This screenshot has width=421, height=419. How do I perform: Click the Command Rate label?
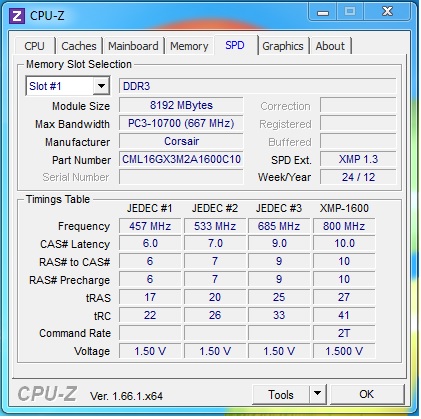[x=75, y=333]
